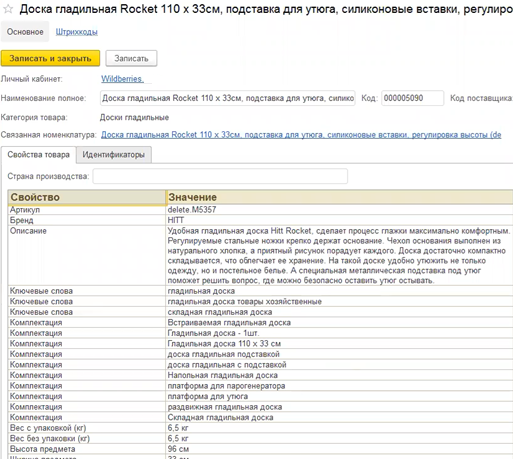This screenshot has width=513, height=464.
Task: Select the Описание property cell
Action: [x=87, y=255]
